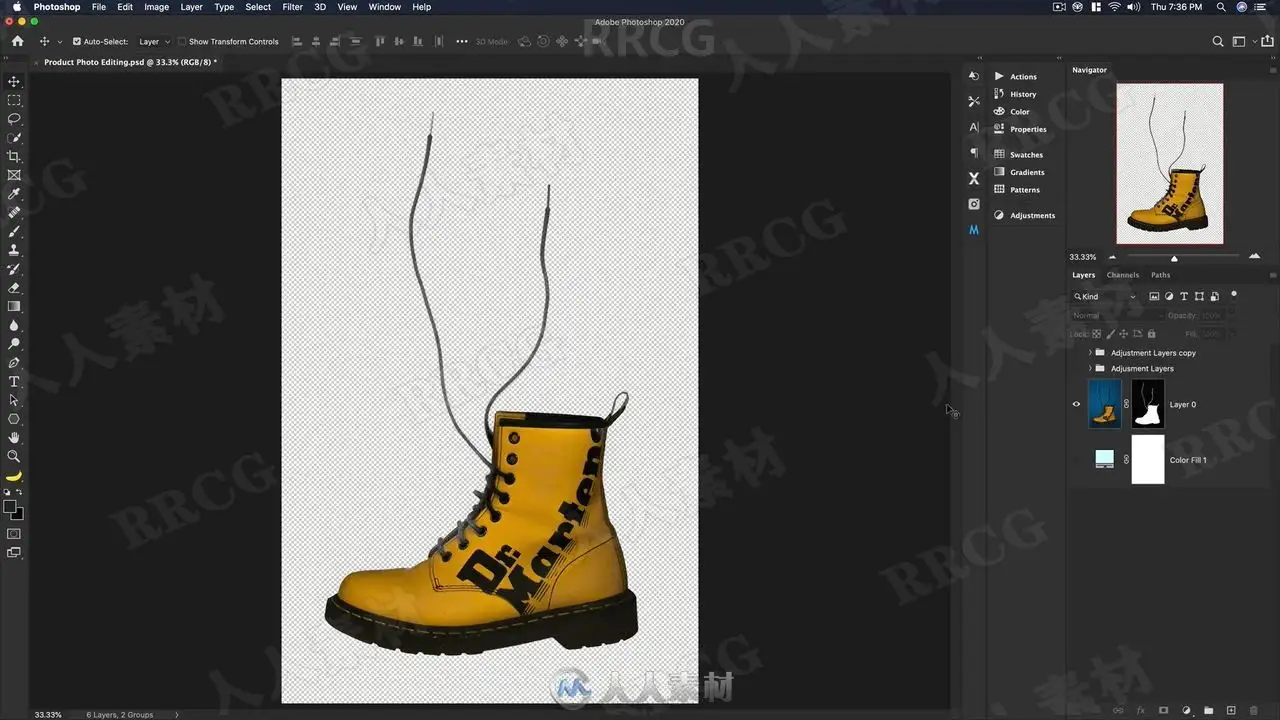The image size is (1280, 720).
Task: Select the Clone Stamp tool
Action: (x=14, y=250)
